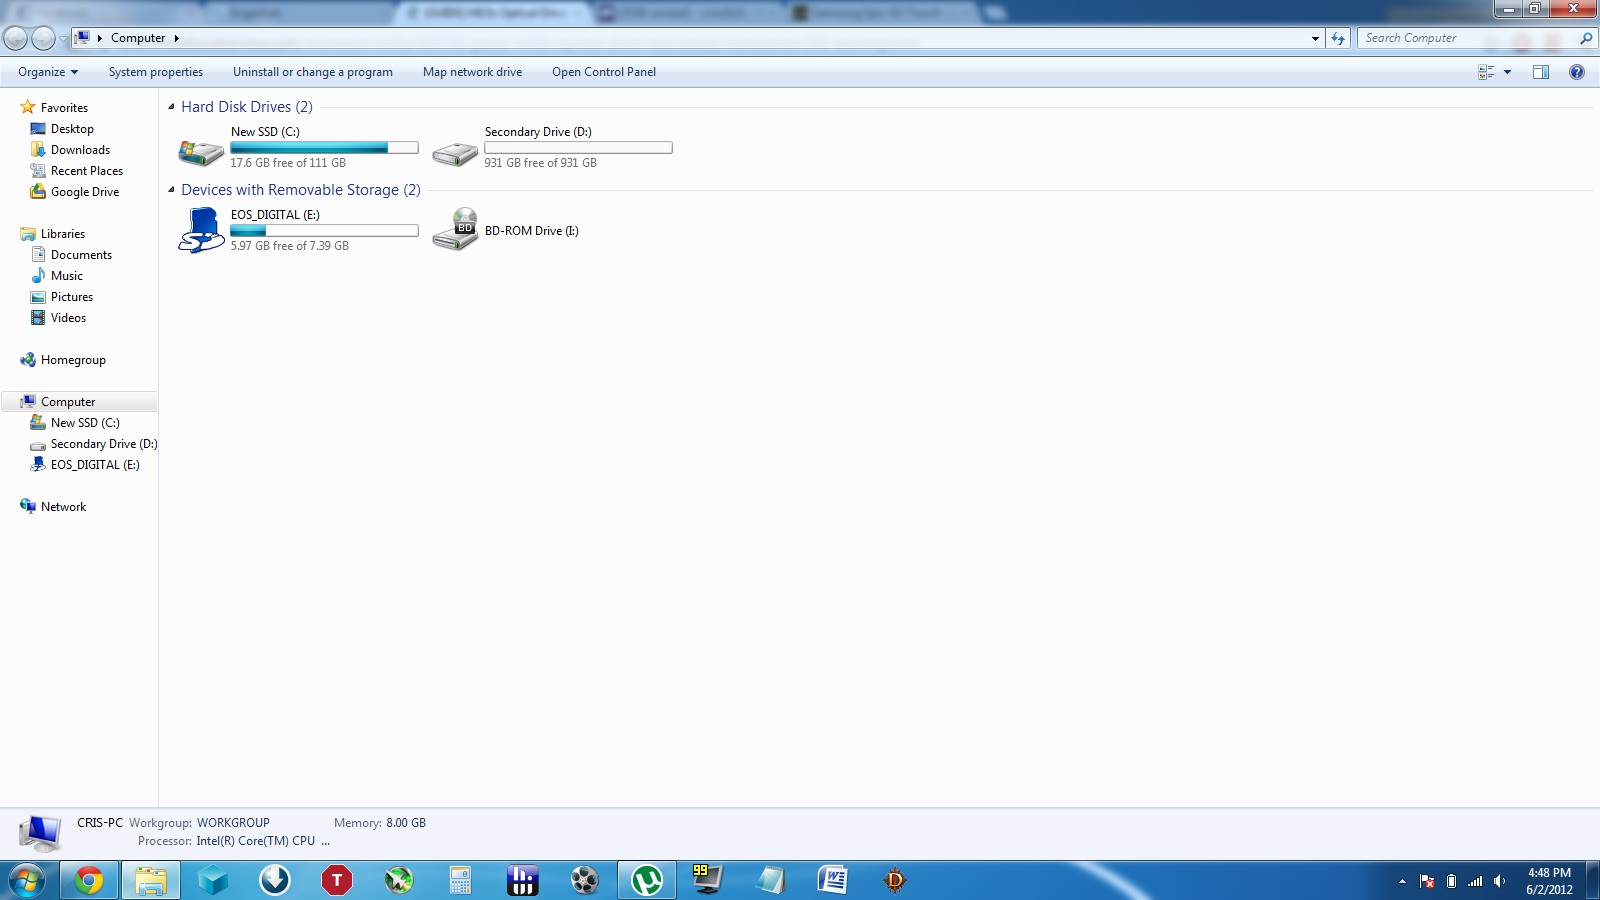Click Uninstall or change a program
The width and height of the screenshot is (1600, 900).
pos(313,72)
